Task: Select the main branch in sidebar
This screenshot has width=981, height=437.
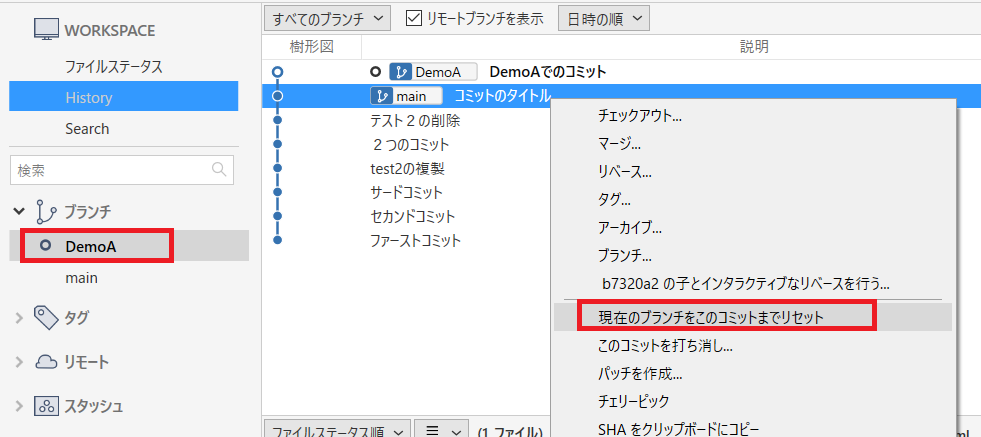Action: [81, 278]
